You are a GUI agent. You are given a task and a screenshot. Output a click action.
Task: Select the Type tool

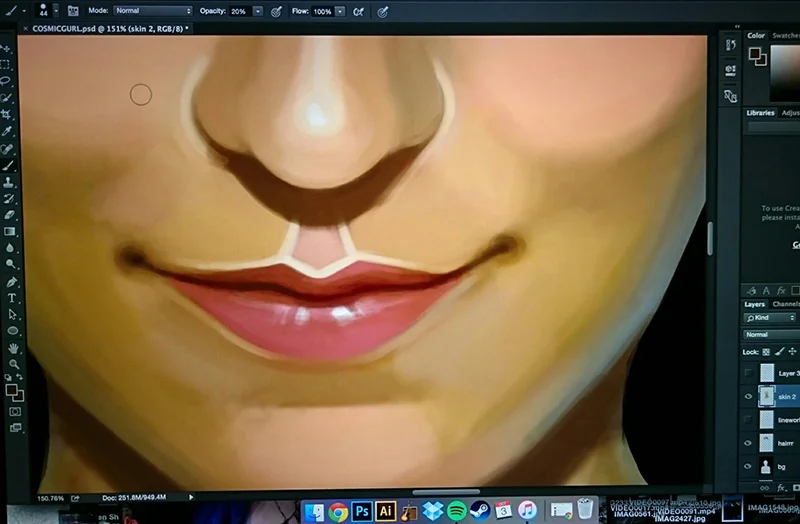tap(12, 298)
